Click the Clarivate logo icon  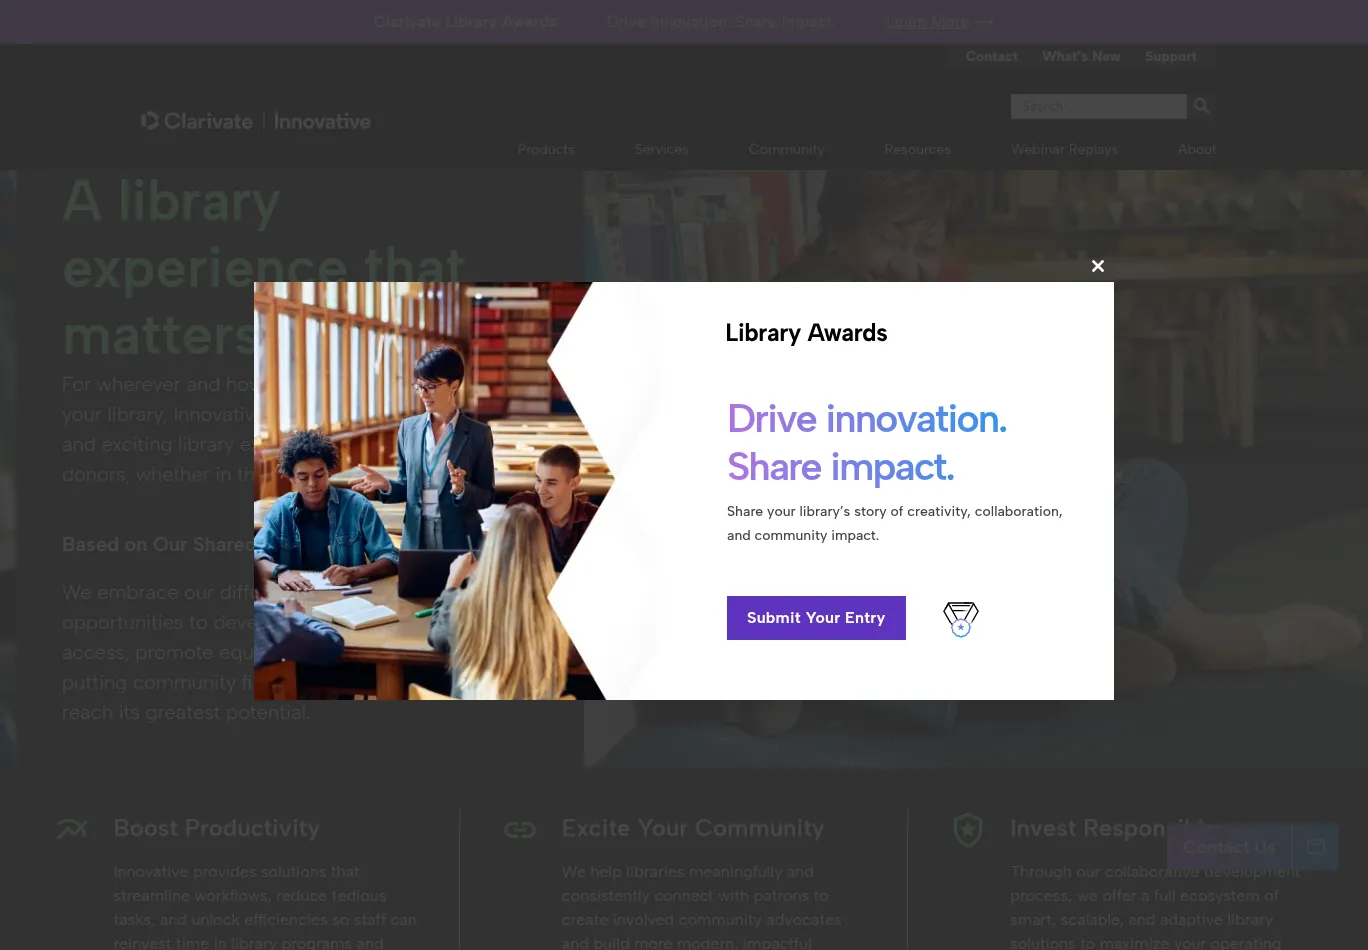(150, 121)
